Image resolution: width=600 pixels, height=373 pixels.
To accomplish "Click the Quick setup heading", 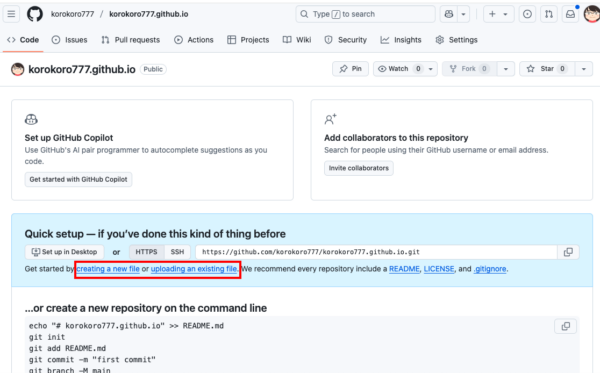I will coord(155,234).
